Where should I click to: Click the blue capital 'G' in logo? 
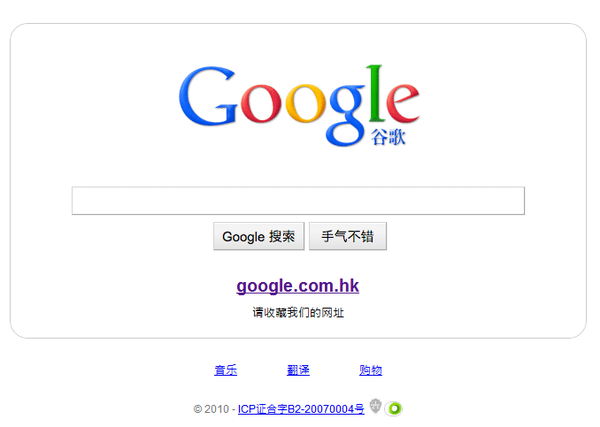(208, 96)
